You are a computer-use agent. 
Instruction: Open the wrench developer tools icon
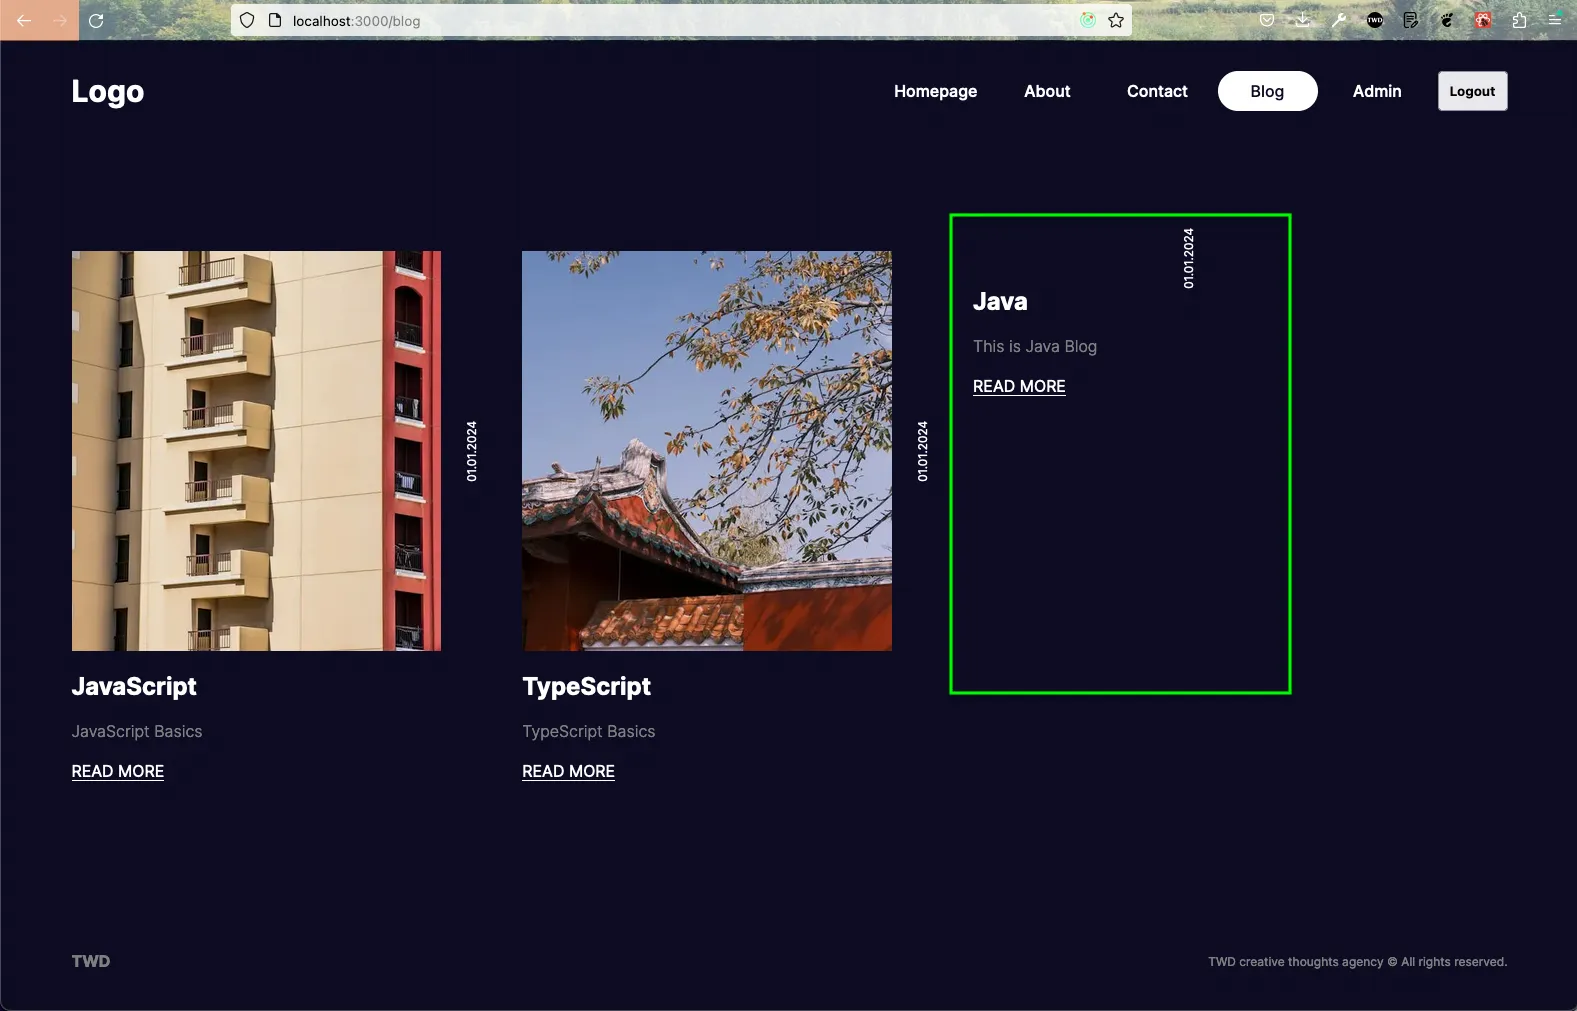(x=1339, y=20)
